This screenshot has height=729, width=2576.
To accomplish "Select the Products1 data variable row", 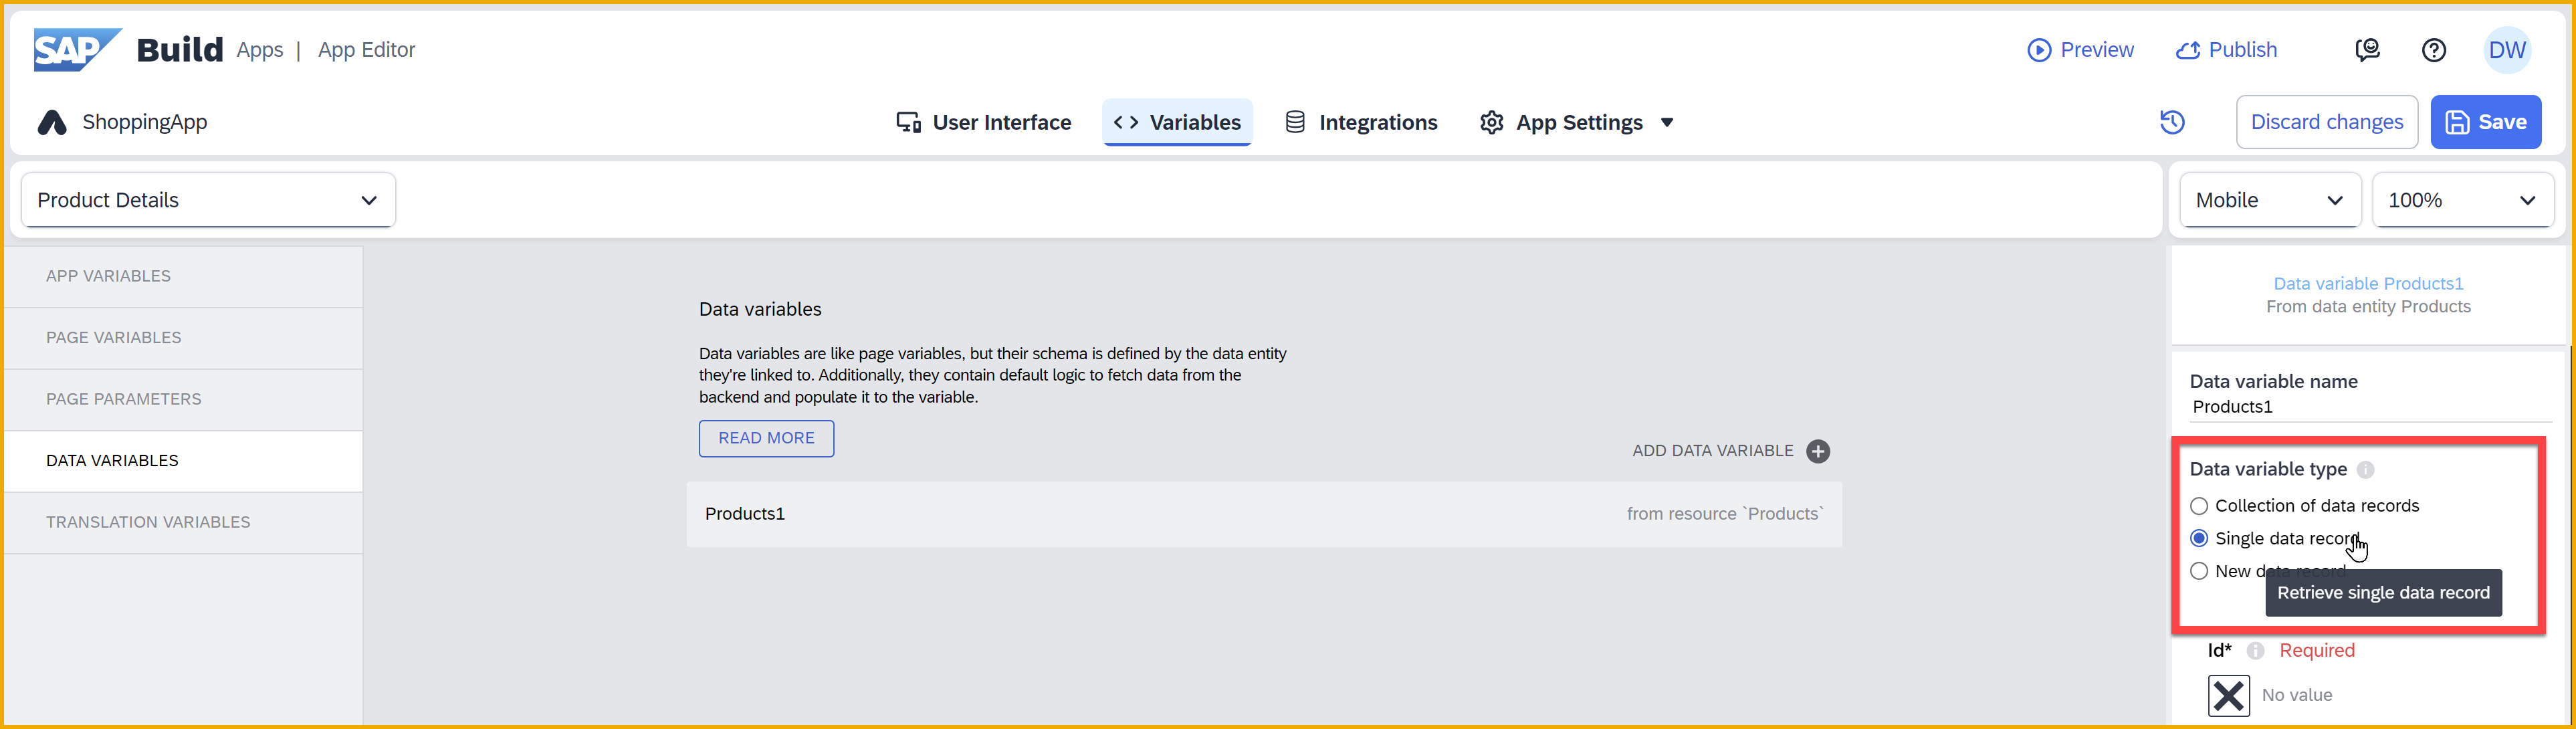I will (1263, 514).
